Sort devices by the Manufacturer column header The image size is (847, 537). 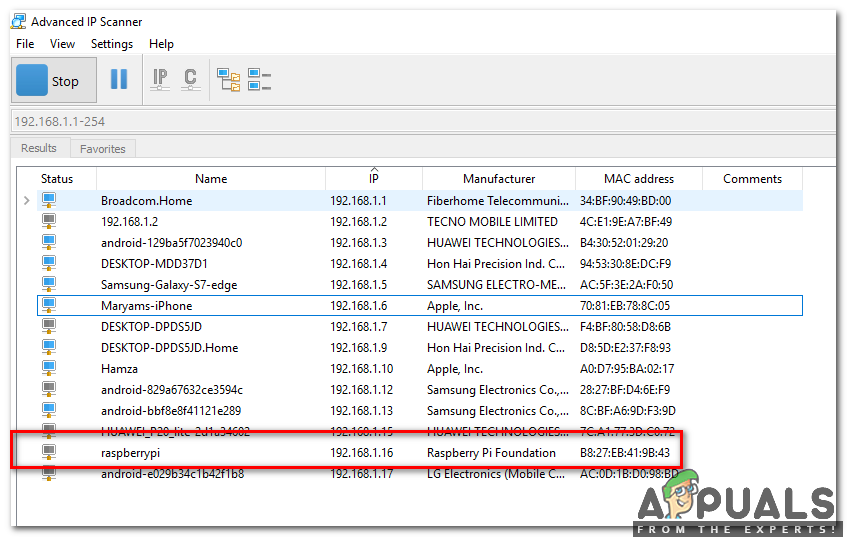click(498, 179)
